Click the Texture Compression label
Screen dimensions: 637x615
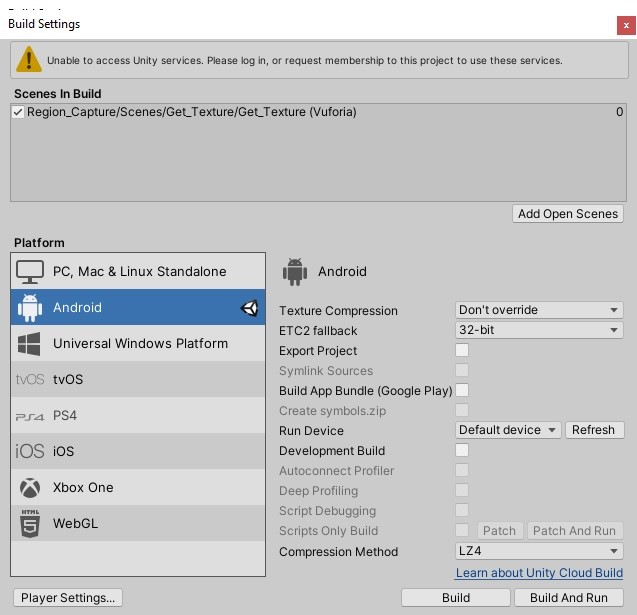[x=338, y=311]
